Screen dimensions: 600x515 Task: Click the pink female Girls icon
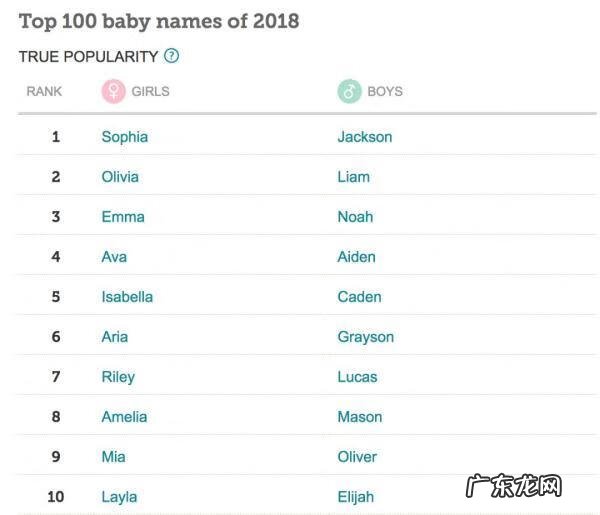pyautogui.click(x=114, y=91)
